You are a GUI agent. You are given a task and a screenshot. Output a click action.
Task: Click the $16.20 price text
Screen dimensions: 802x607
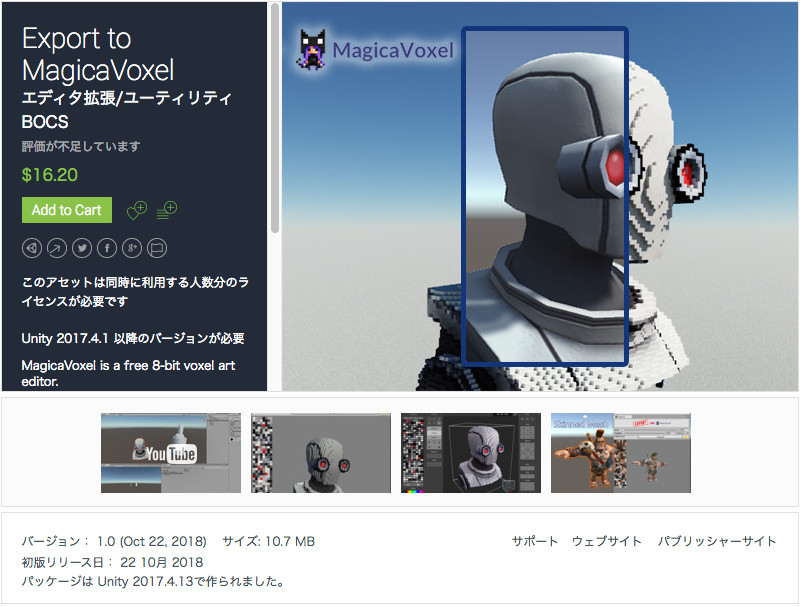click(x=50, y=175)
